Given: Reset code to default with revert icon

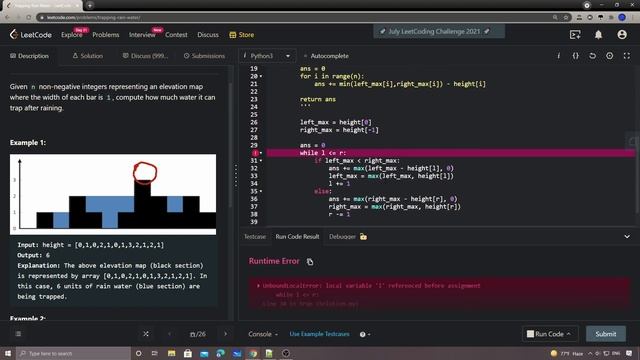Looking at the screenshot, I should [592, 56].
